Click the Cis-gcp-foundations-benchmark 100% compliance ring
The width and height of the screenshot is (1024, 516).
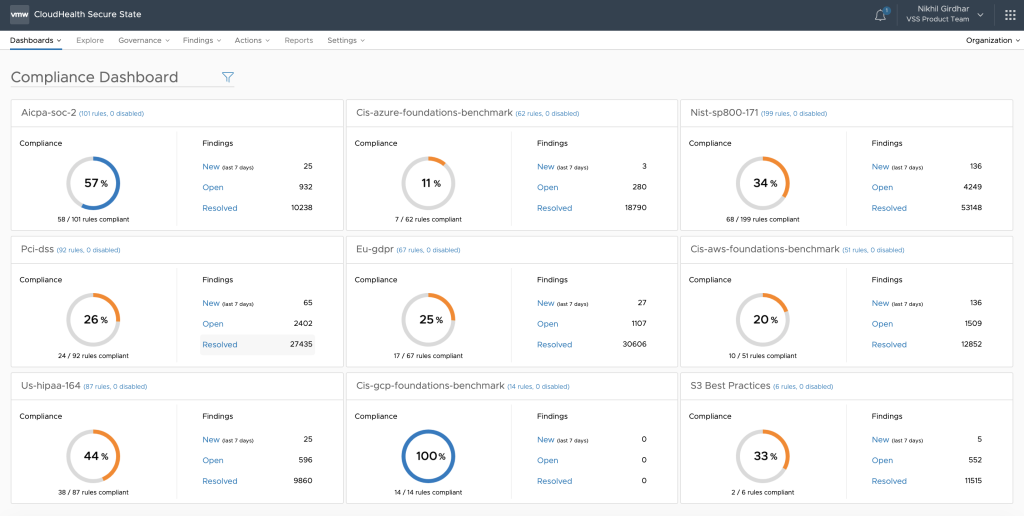click(428, 457)
